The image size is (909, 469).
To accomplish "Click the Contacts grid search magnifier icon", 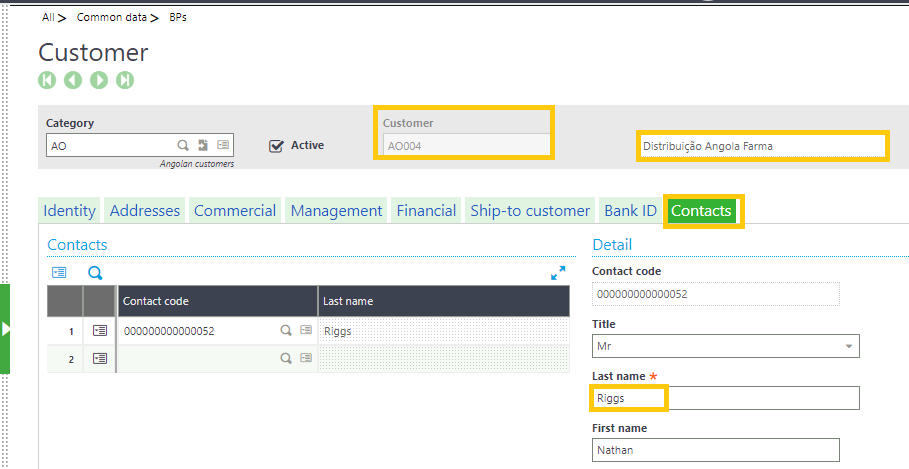I will point(95,273).
